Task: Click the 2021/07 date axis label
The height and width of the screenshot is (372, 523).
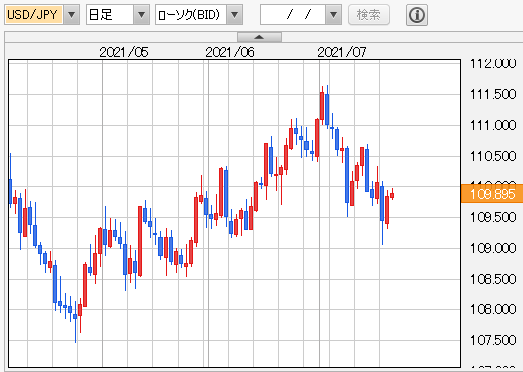Action: pyautogui.click(x=342, y=52)
